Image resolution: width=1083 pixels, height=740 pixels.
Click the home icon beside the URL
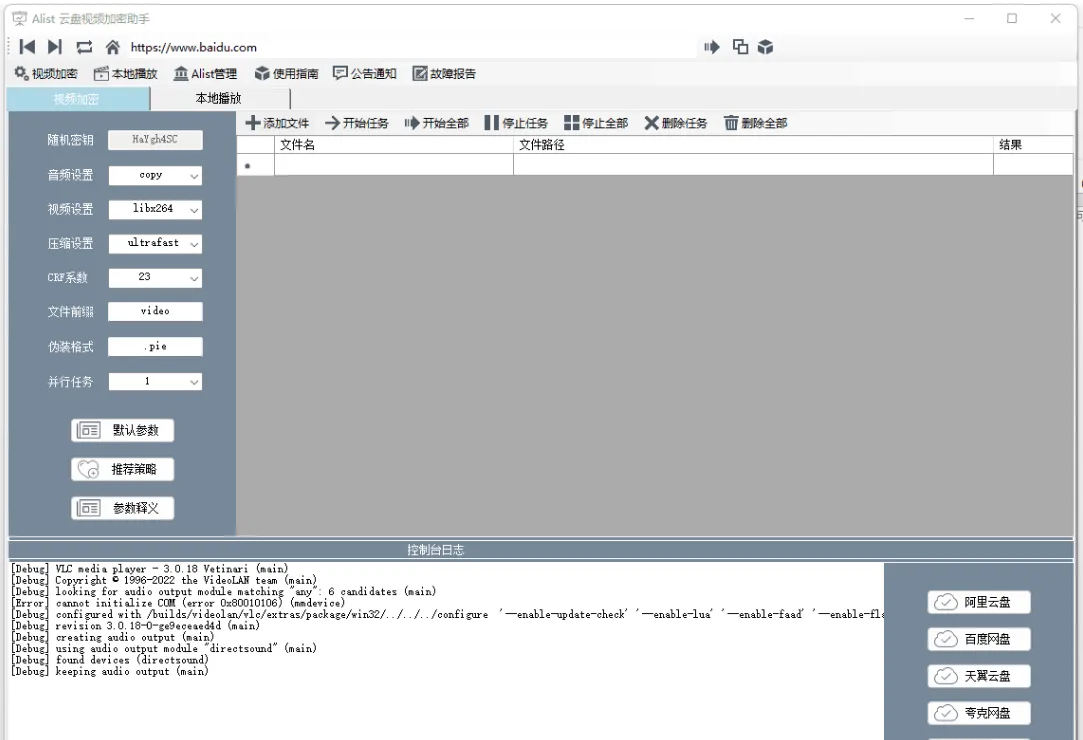pyautogui.click(x=113, y=47)
